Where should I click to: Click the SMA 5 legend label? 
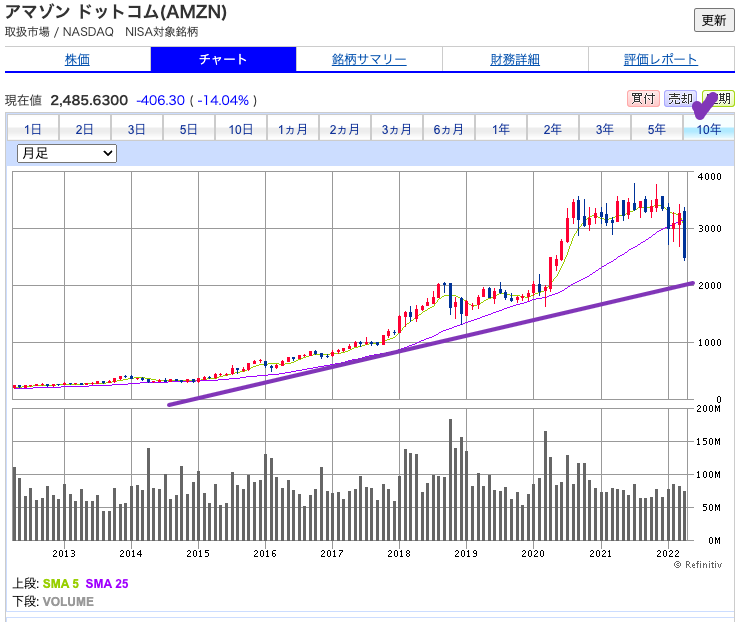tap(61, 584)
